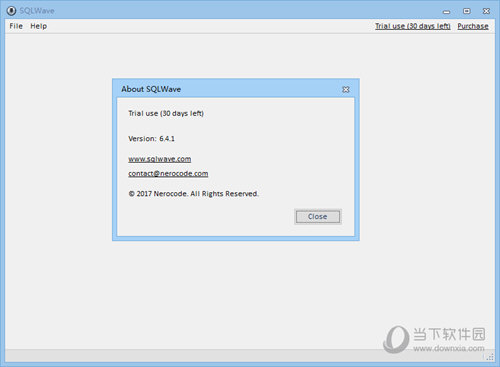Click the SQLWave app icon in title bar
The image size is (500, 367).
[x=11, y=11]
